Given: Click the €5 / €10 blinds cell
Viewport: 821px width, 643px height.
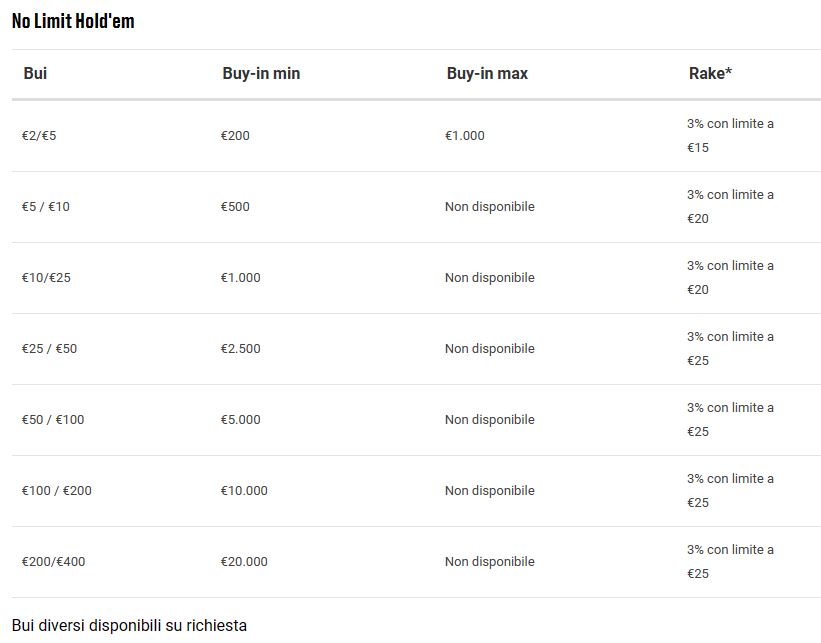Looking at the screenshot, I should (46, 207).
